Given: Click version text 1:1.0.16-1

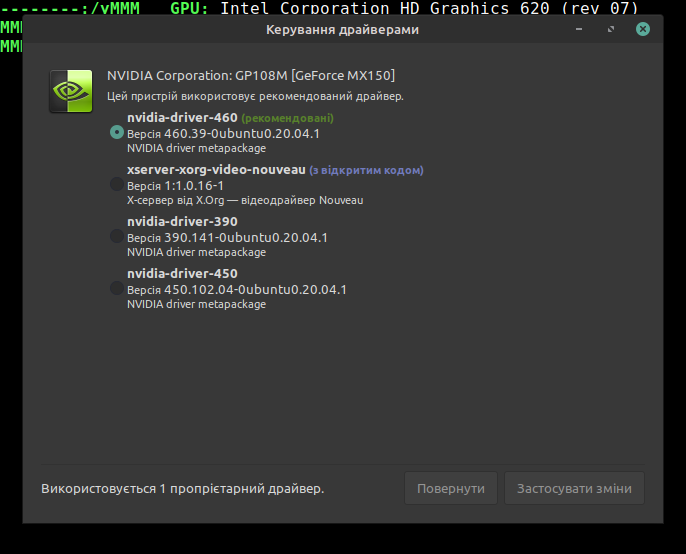Looking at the screenshot, I should 194,186.
